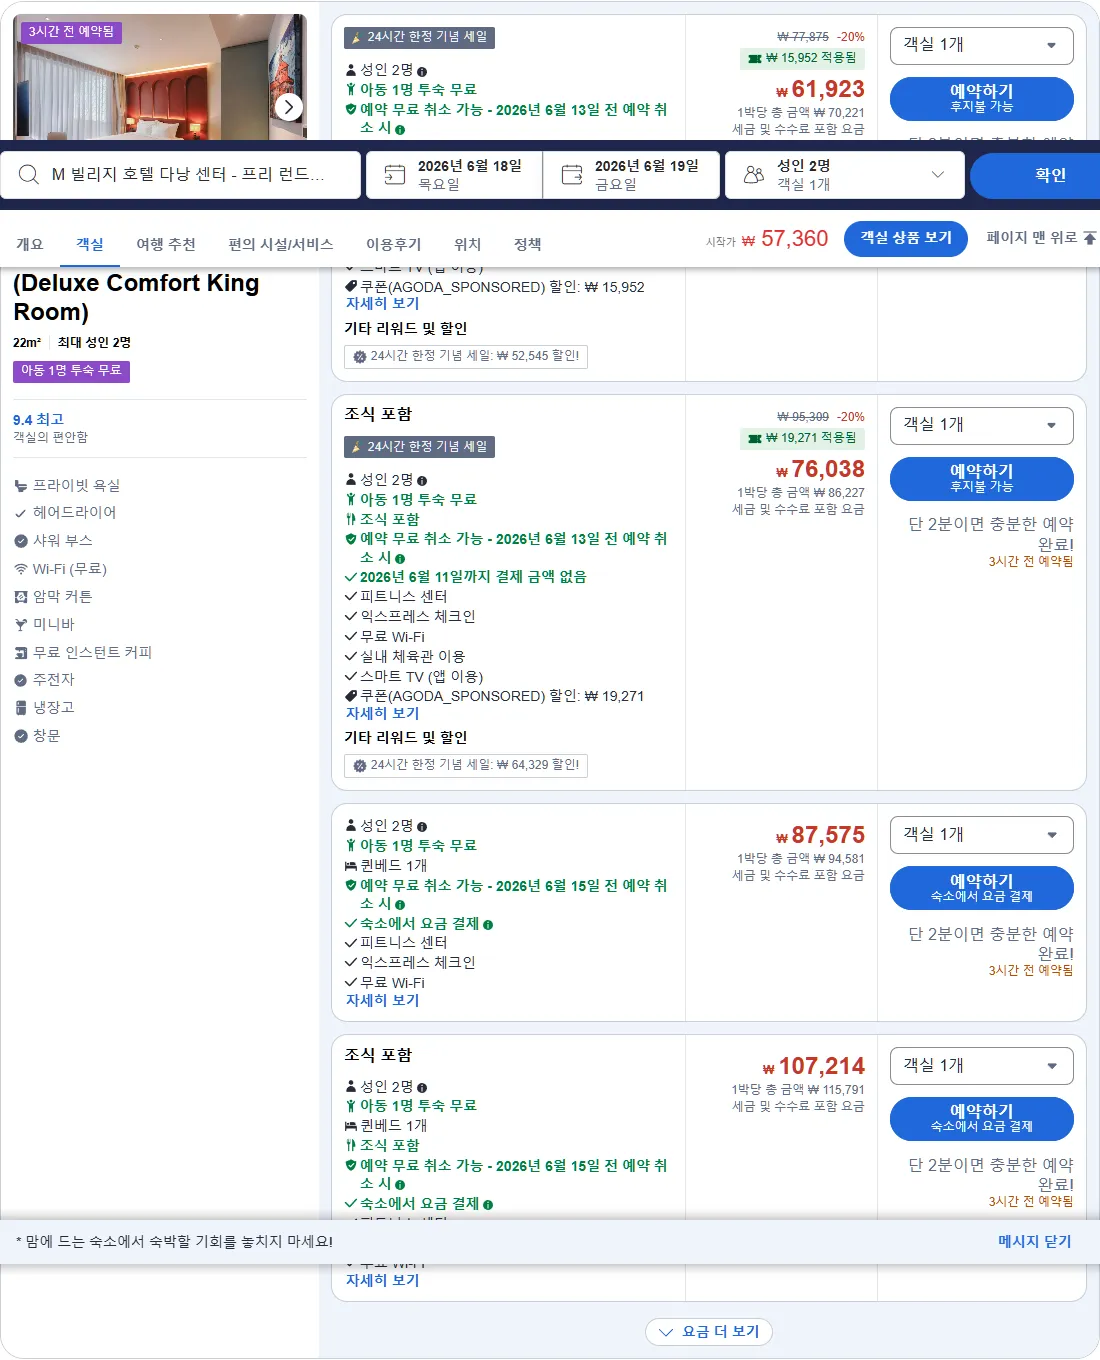Open the 위치 tab
Screen dimensions: 1100x1360
(x=468, y=244)
